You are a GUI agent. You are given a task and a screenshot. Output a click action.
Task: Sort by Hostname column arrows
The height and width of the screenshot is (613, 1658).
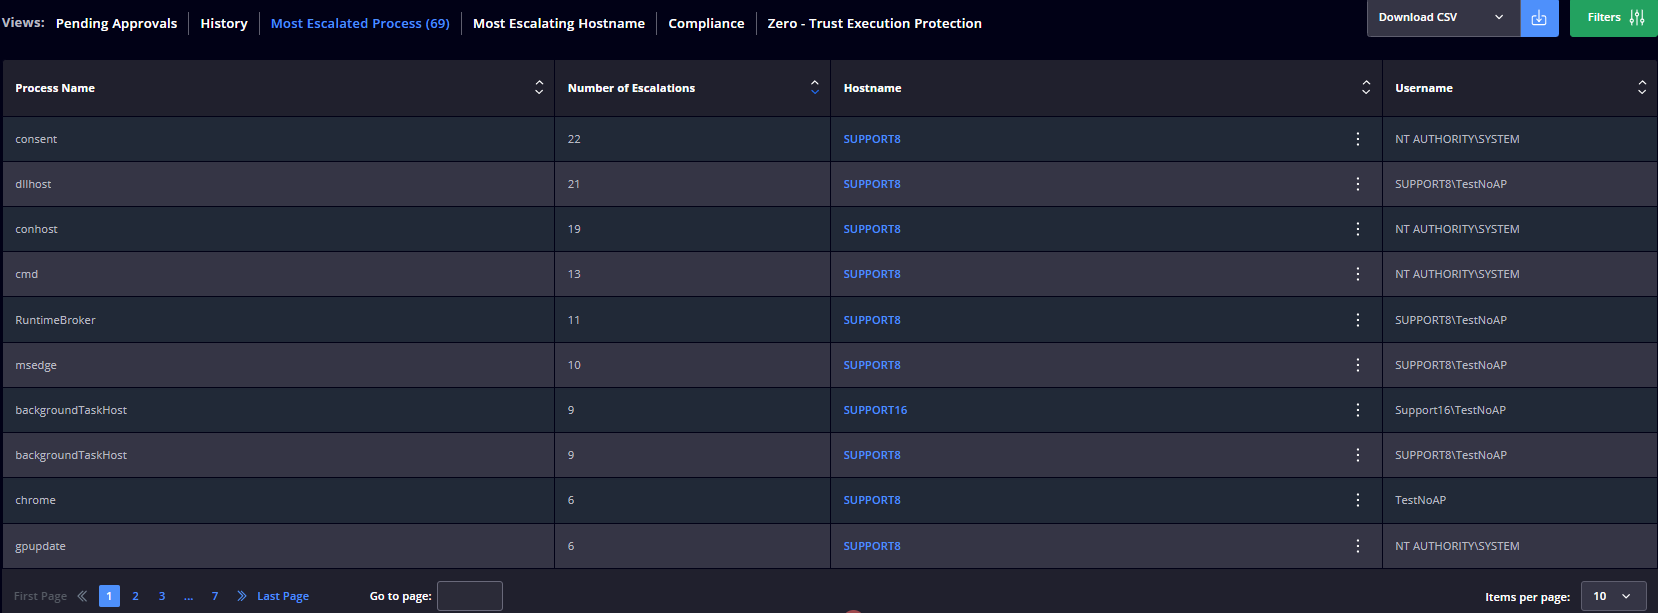1366,88
